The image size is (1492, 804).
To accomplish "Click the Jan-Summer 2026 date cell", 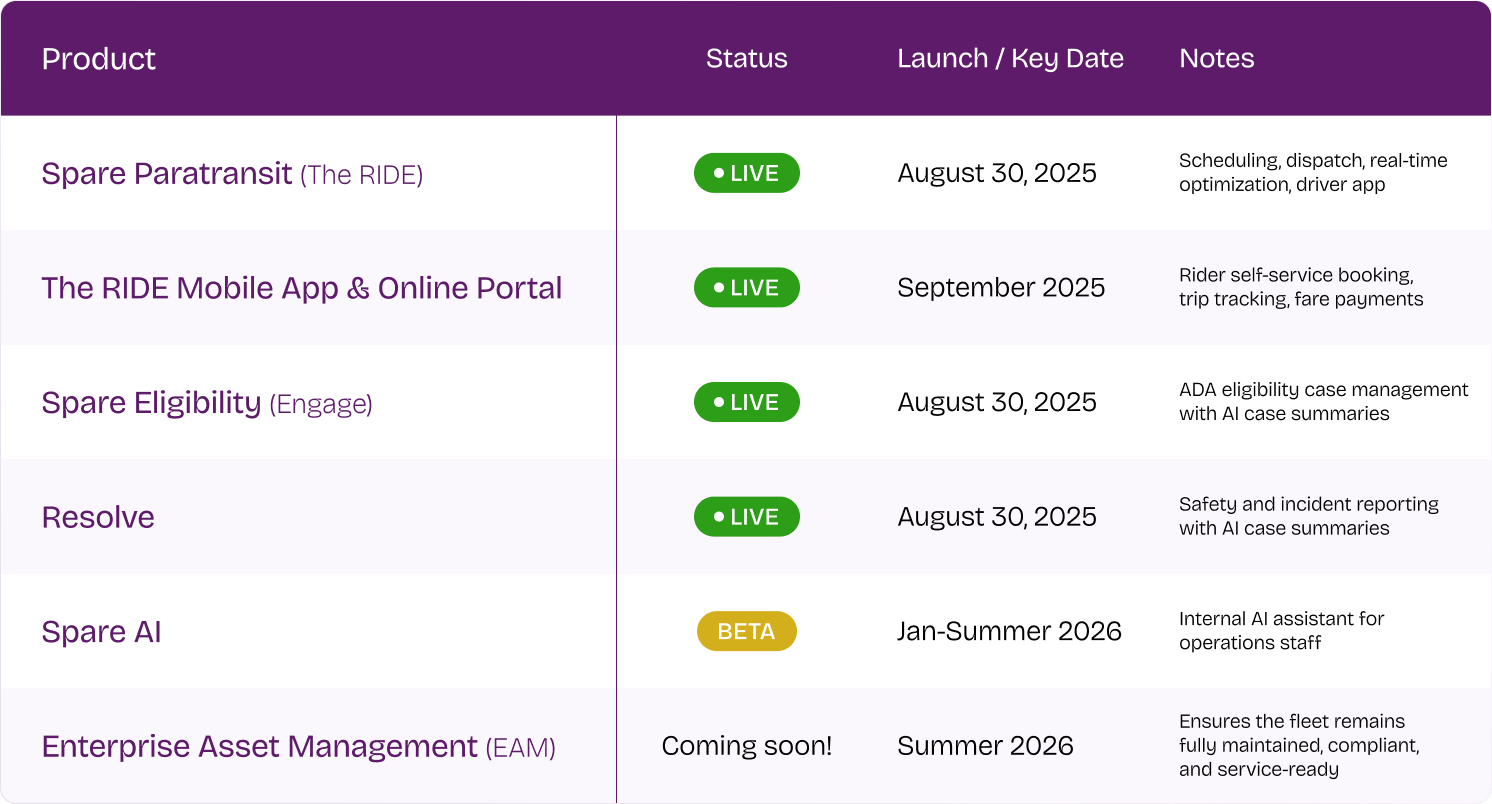I will pyautogui.click(x=1009, y=631).
